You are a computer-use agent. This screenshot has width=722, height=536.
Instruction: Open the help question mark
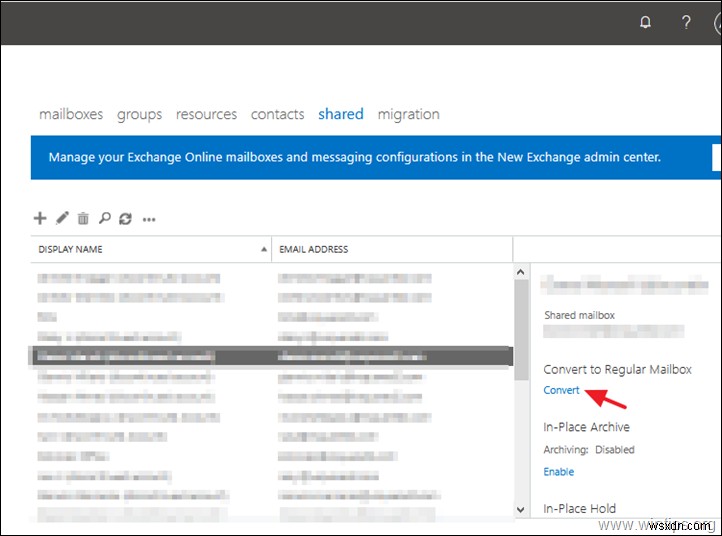(686, 22)
